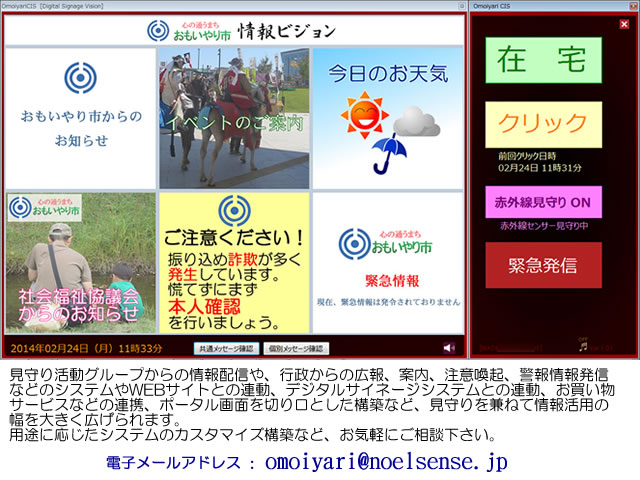Screen dimensions: 640x480
Task: Click the 情報ビジョン header logo
Action: (235, 29)
